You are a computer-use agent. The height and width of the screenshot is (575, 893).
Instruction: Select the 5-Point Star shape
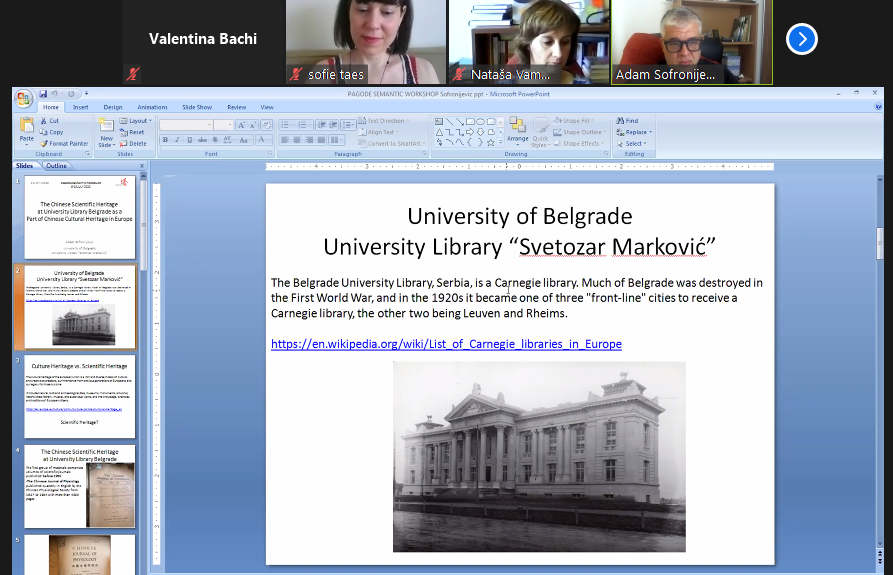point(490,142)
